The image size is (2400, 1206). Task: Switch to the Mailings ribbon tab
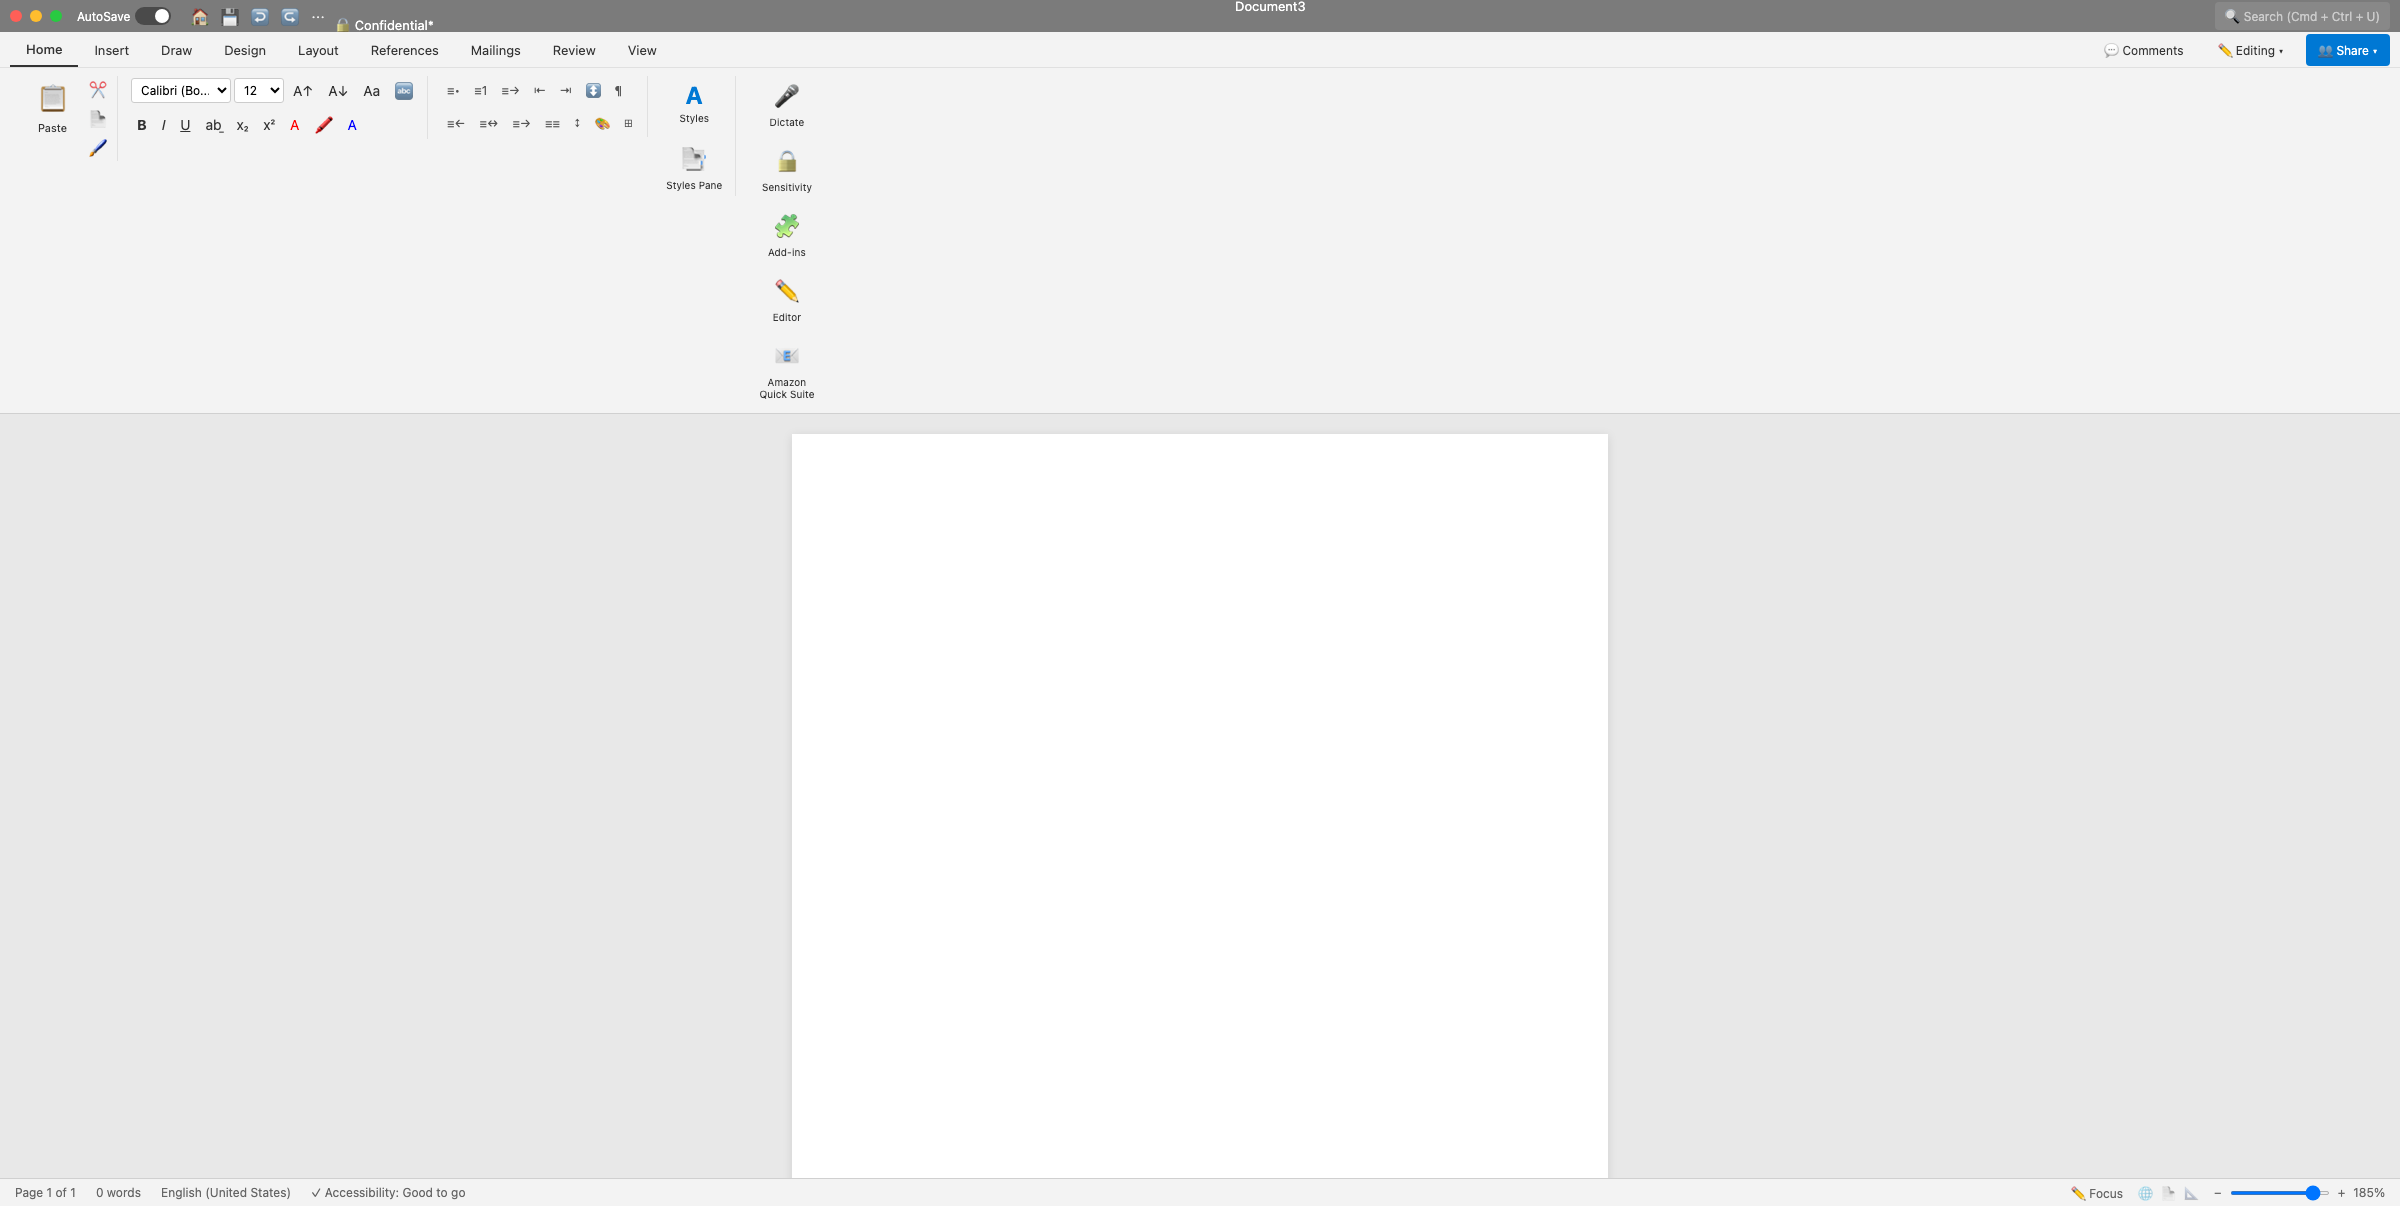[x=495, y=50]
